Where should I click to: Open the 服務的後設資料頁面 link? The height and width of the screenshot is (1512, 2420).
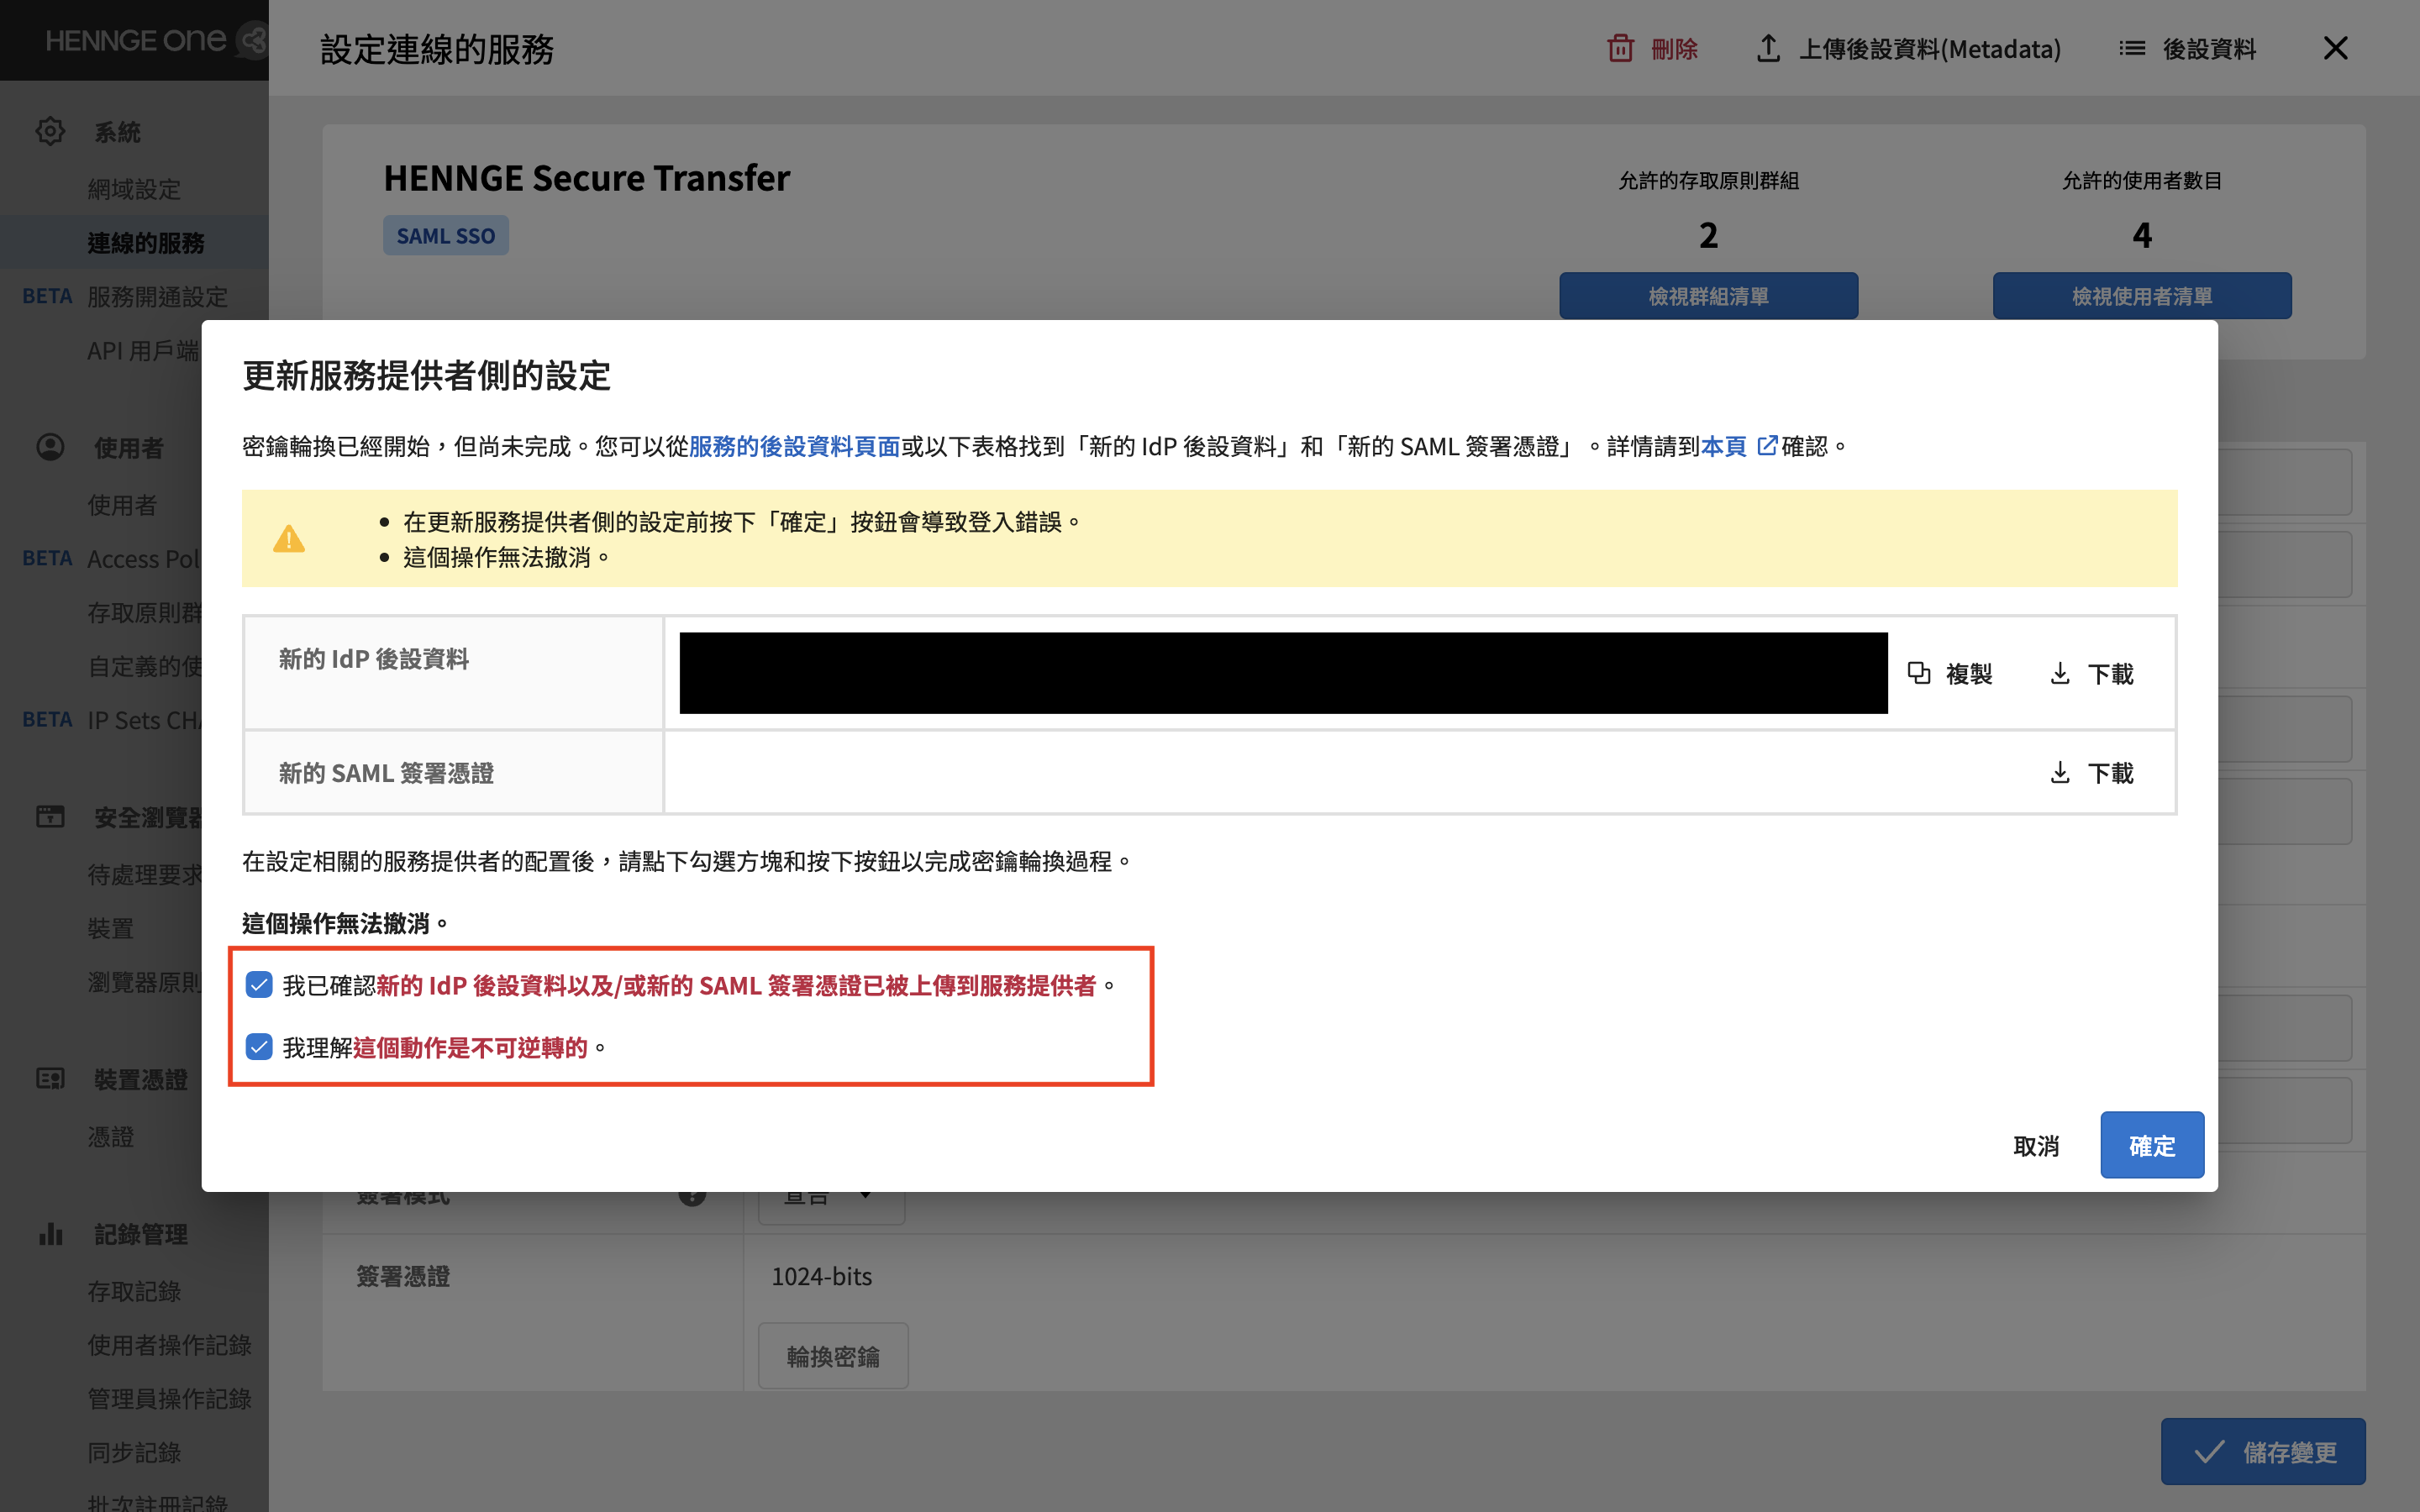click(x=795, y=446)
